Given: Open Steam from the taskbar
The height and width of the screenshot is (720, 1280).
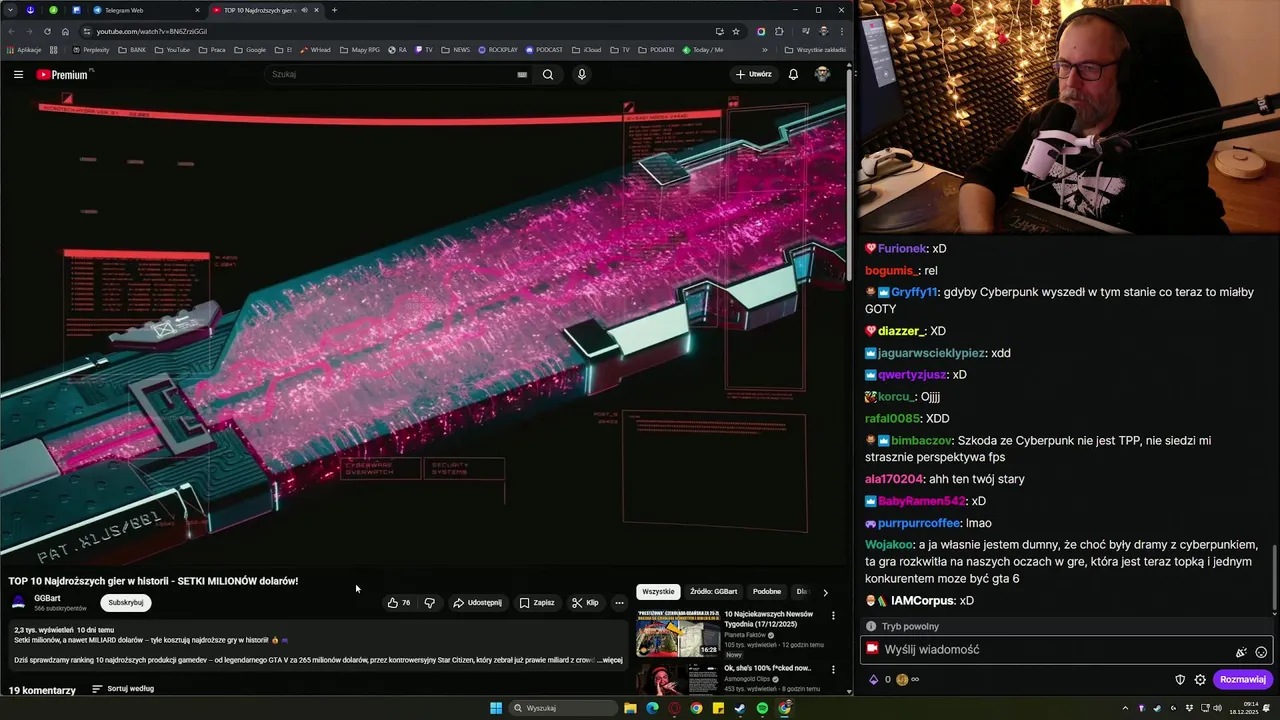Looking at the screenshot, I should point(740,708).
